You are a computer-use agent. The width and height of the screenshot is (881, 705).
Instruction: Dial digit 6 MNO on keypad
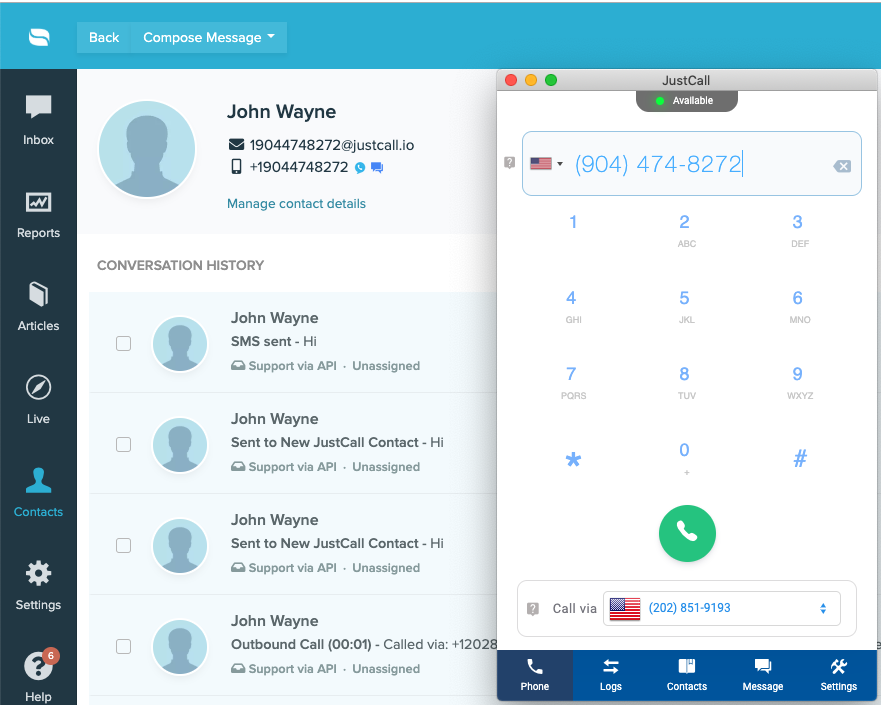point(798,307)
